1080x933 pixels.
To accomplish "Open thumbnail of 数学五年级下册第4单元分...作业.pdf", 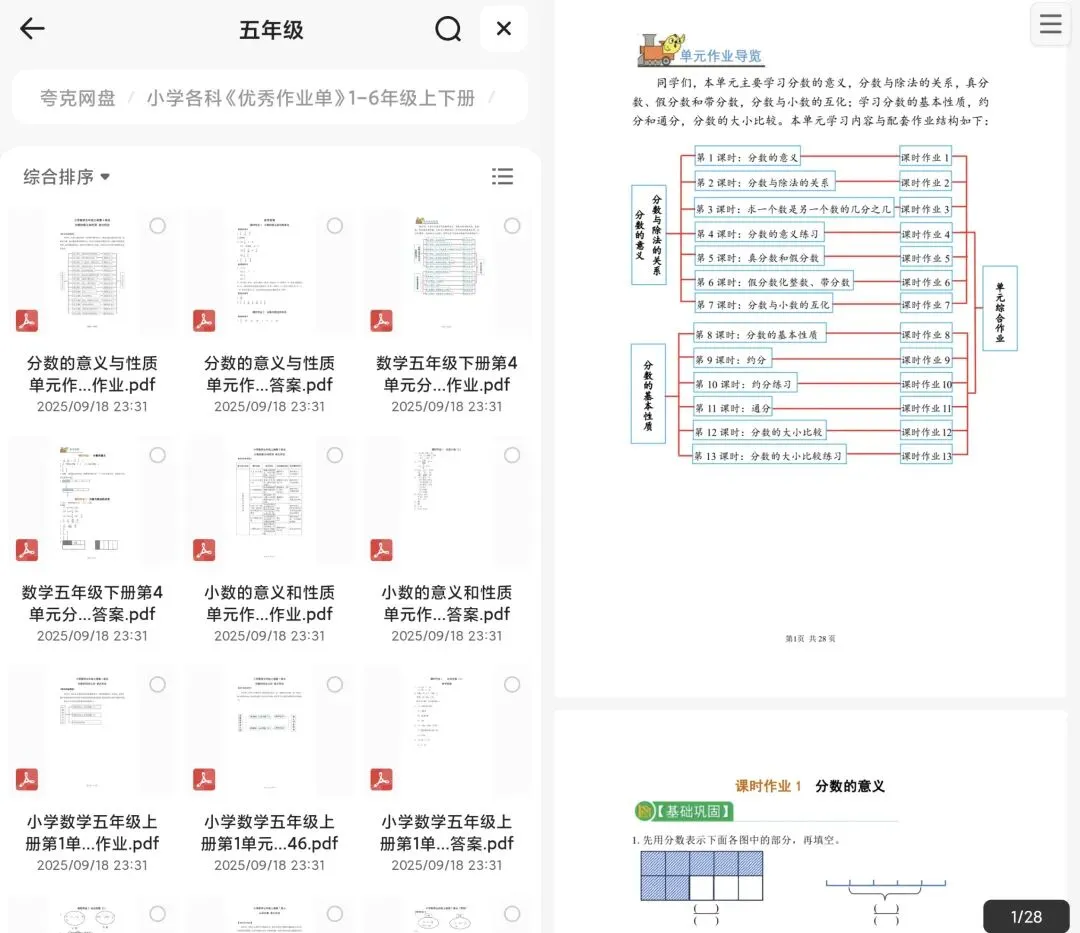I will click(446, 273).
